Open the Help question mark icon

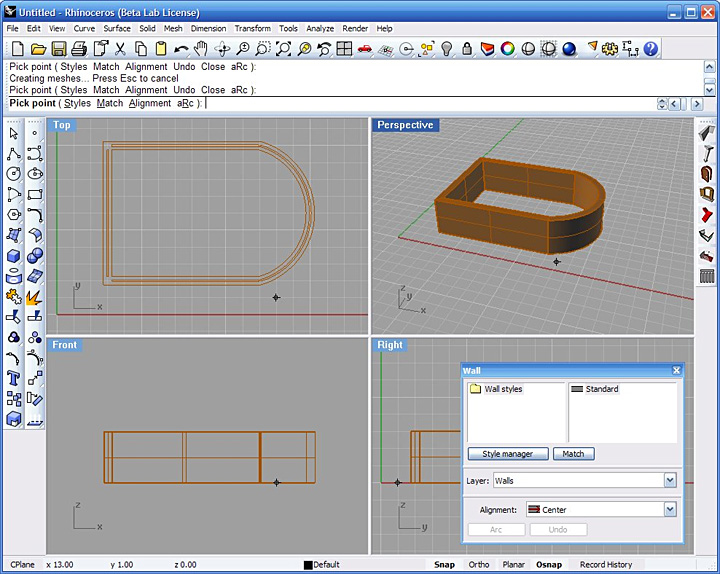651,48
